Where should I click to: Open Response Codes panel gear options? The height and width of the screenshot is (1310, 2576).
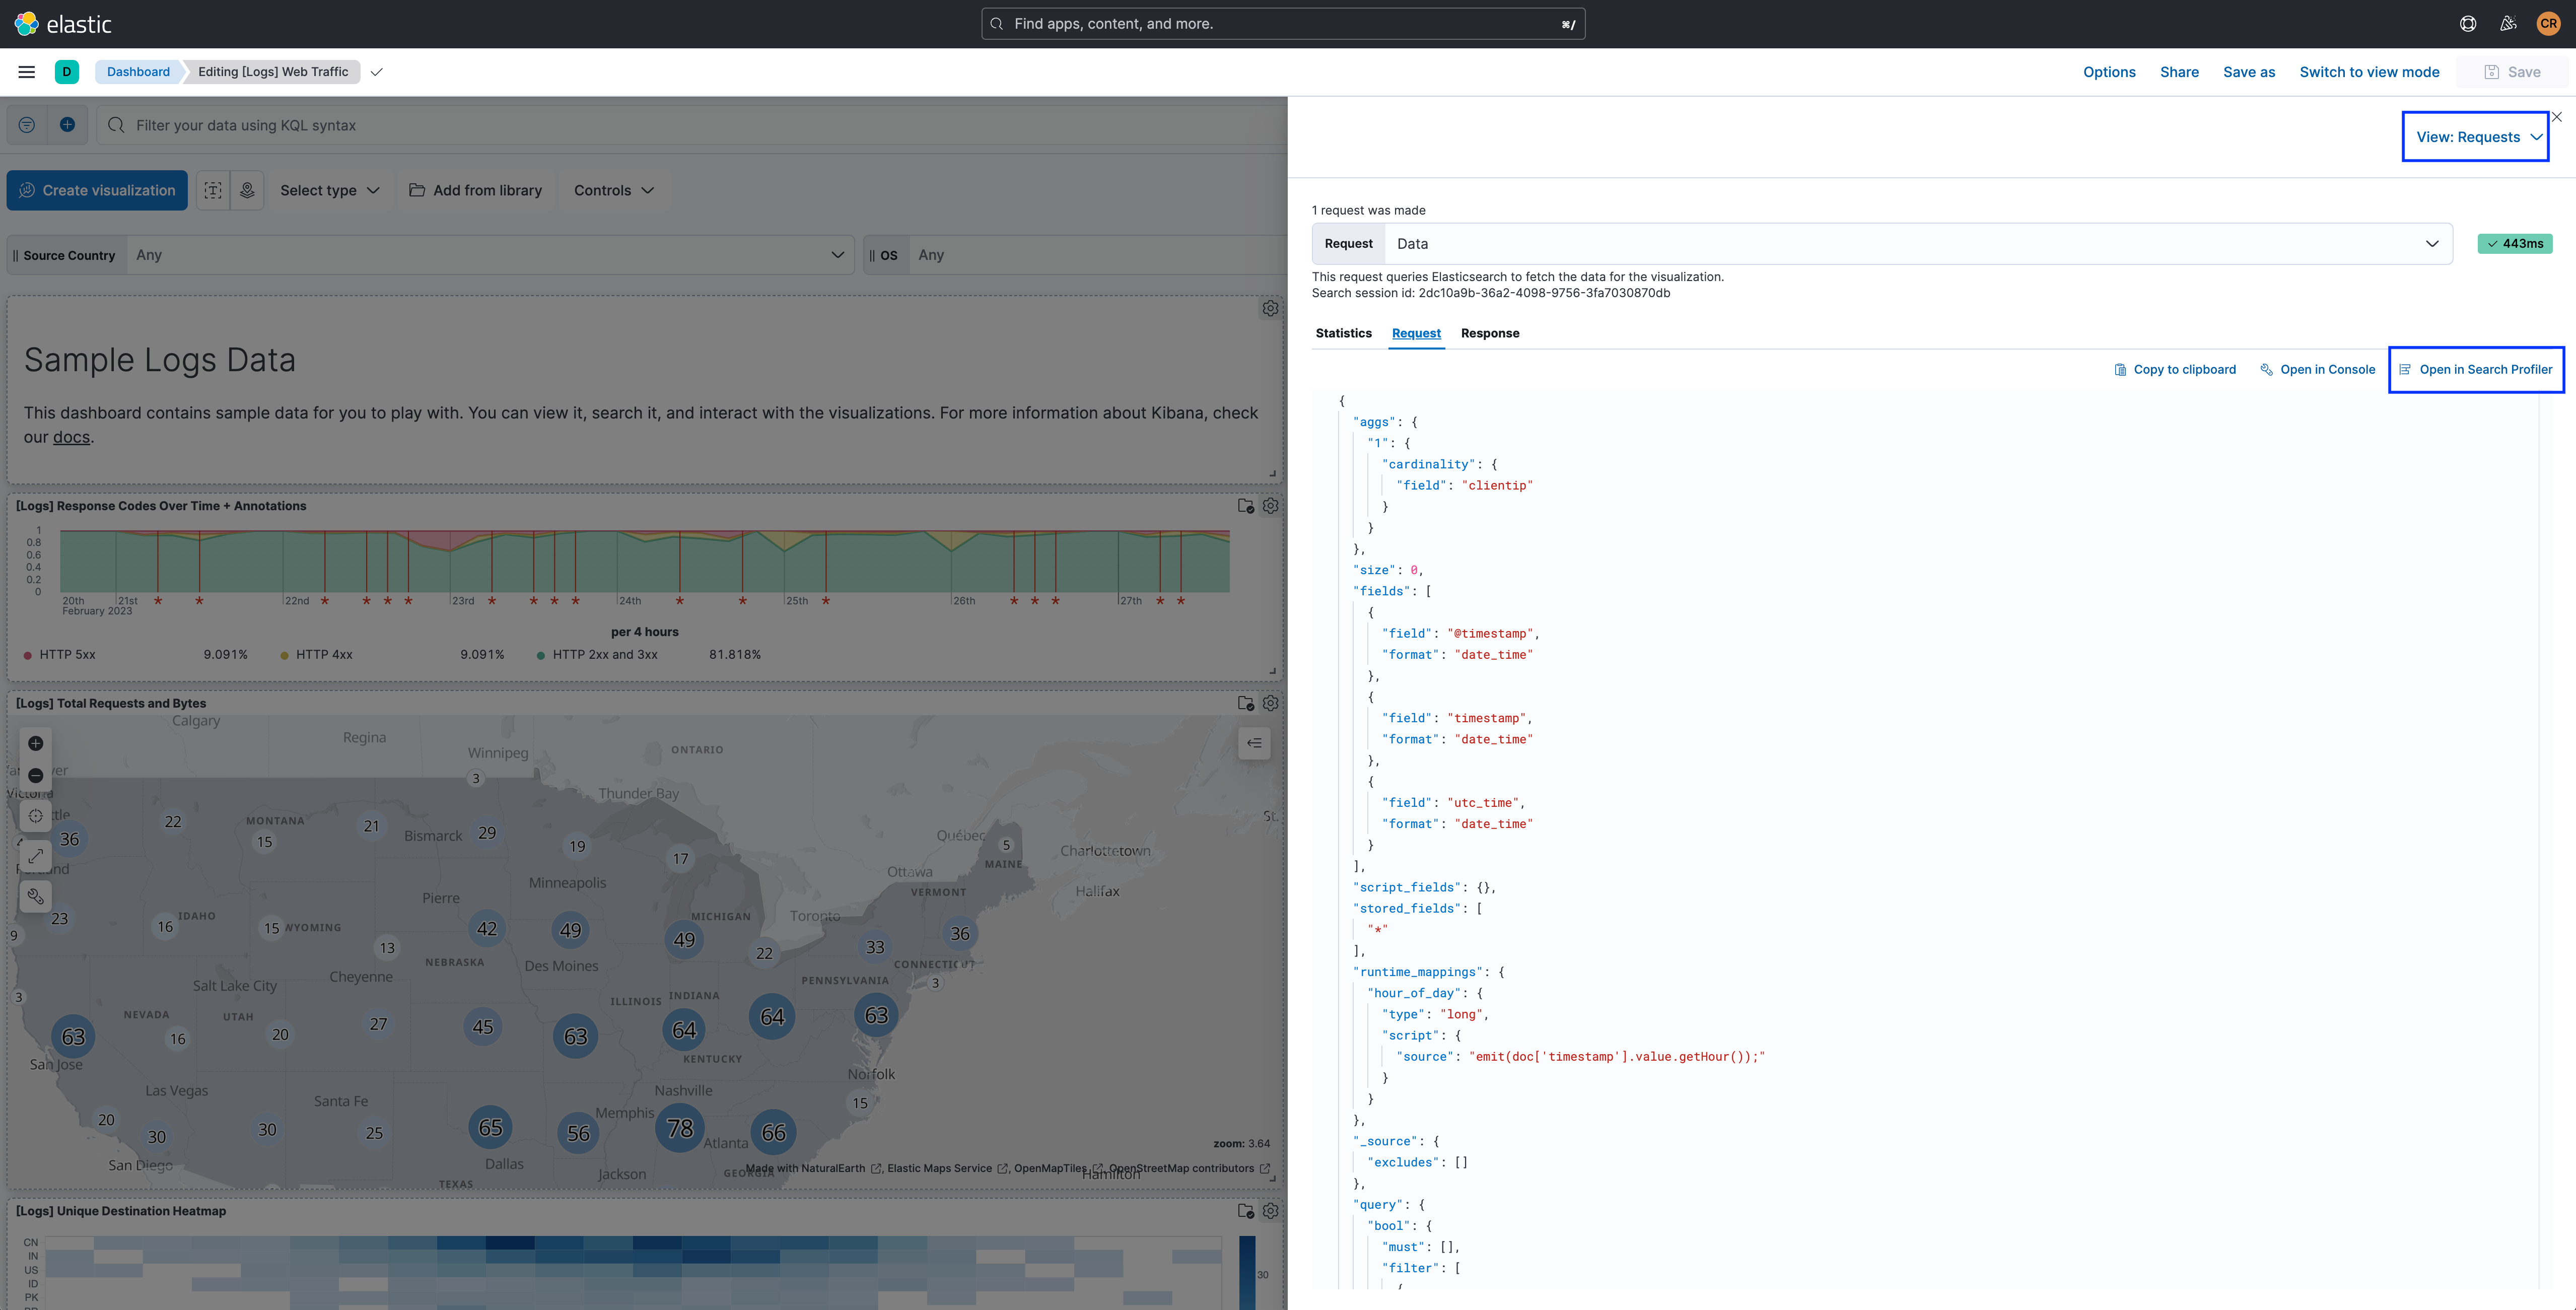(1270, 506)
